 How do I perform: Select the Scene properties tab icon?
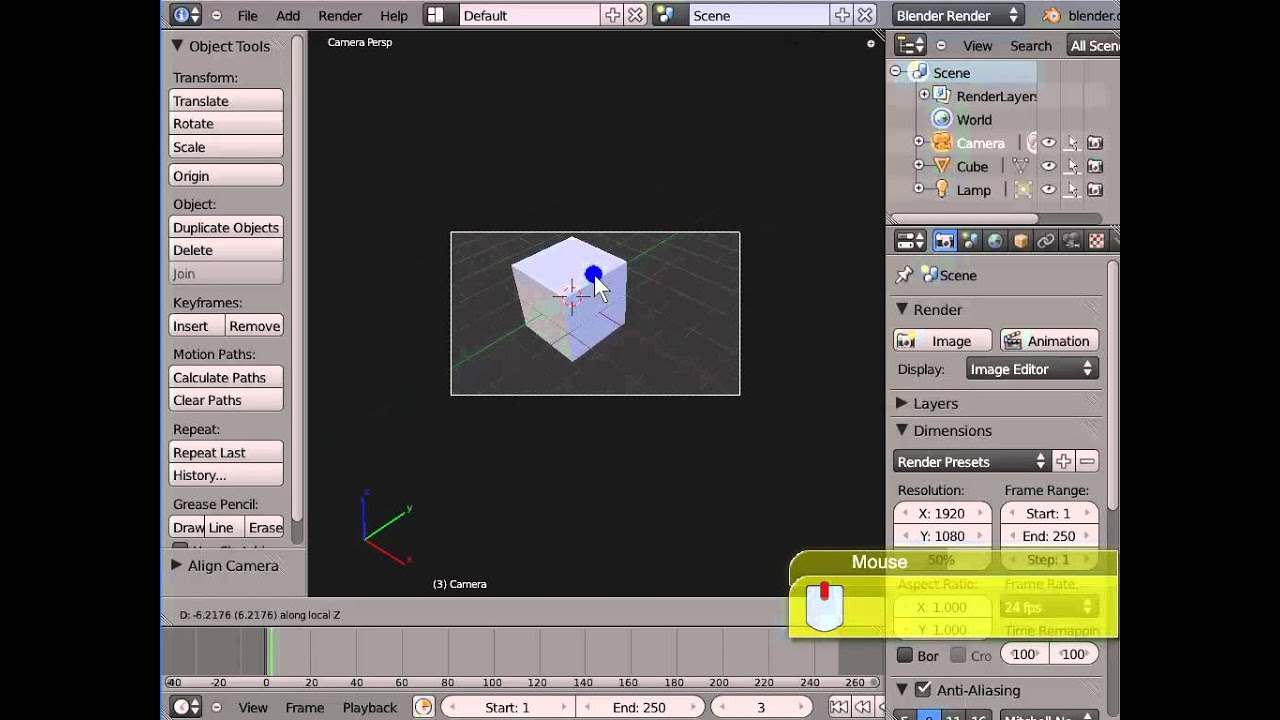pos(970,241)
